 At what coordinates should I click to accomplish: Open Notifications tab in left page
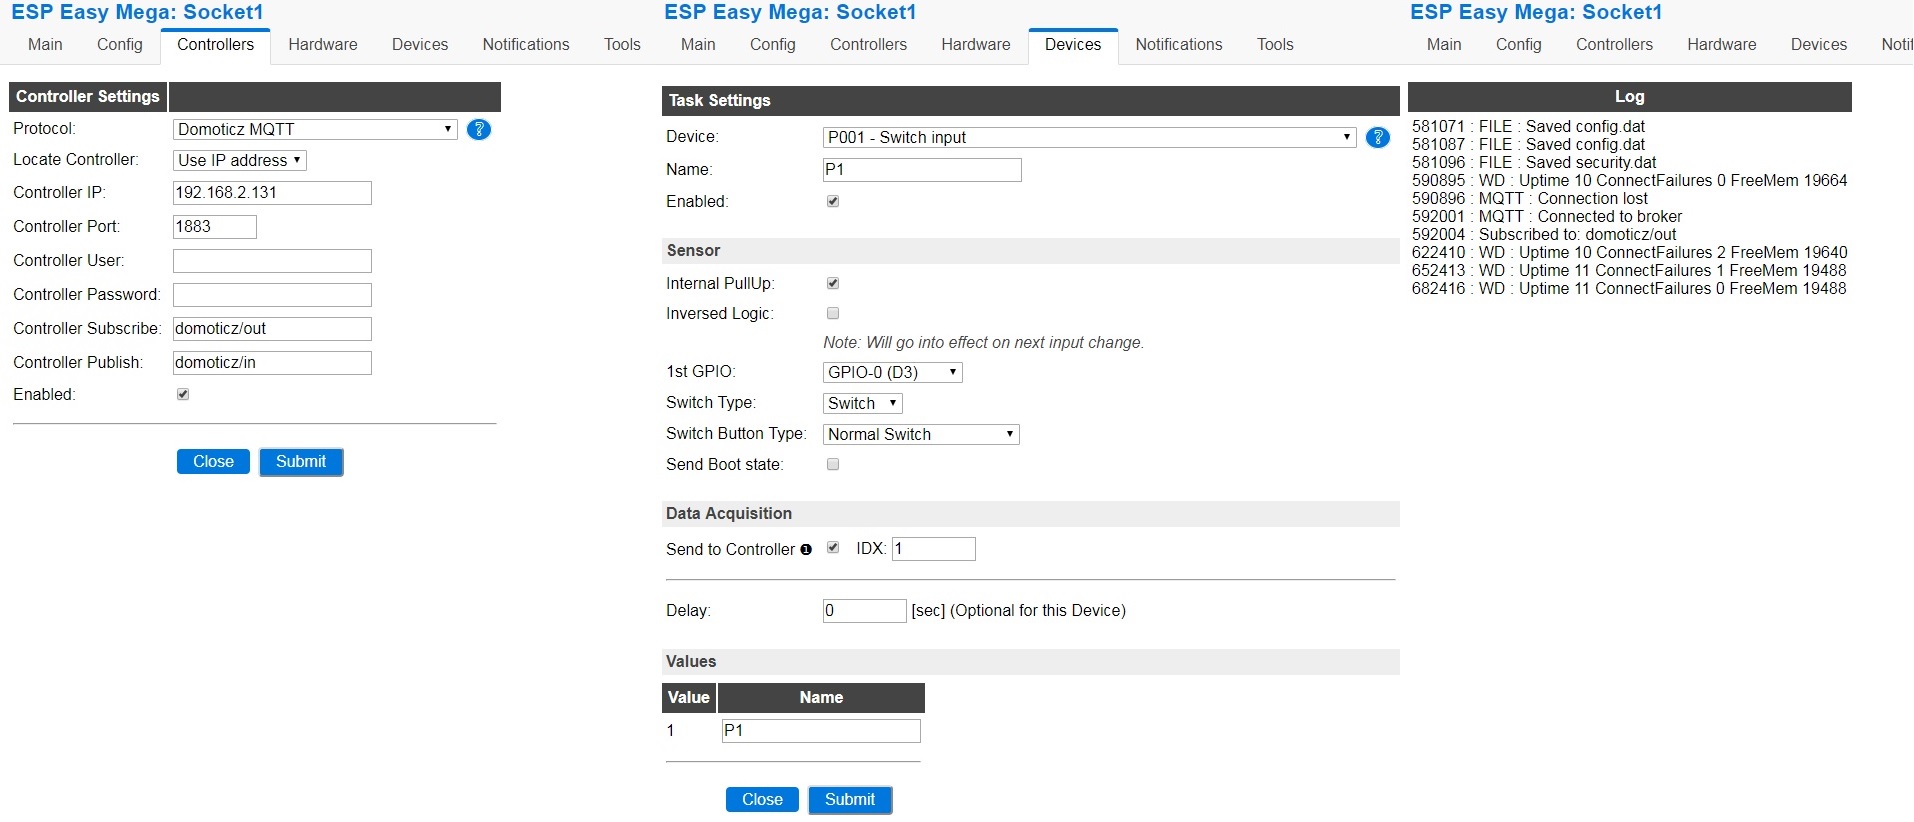coord(526,44)
